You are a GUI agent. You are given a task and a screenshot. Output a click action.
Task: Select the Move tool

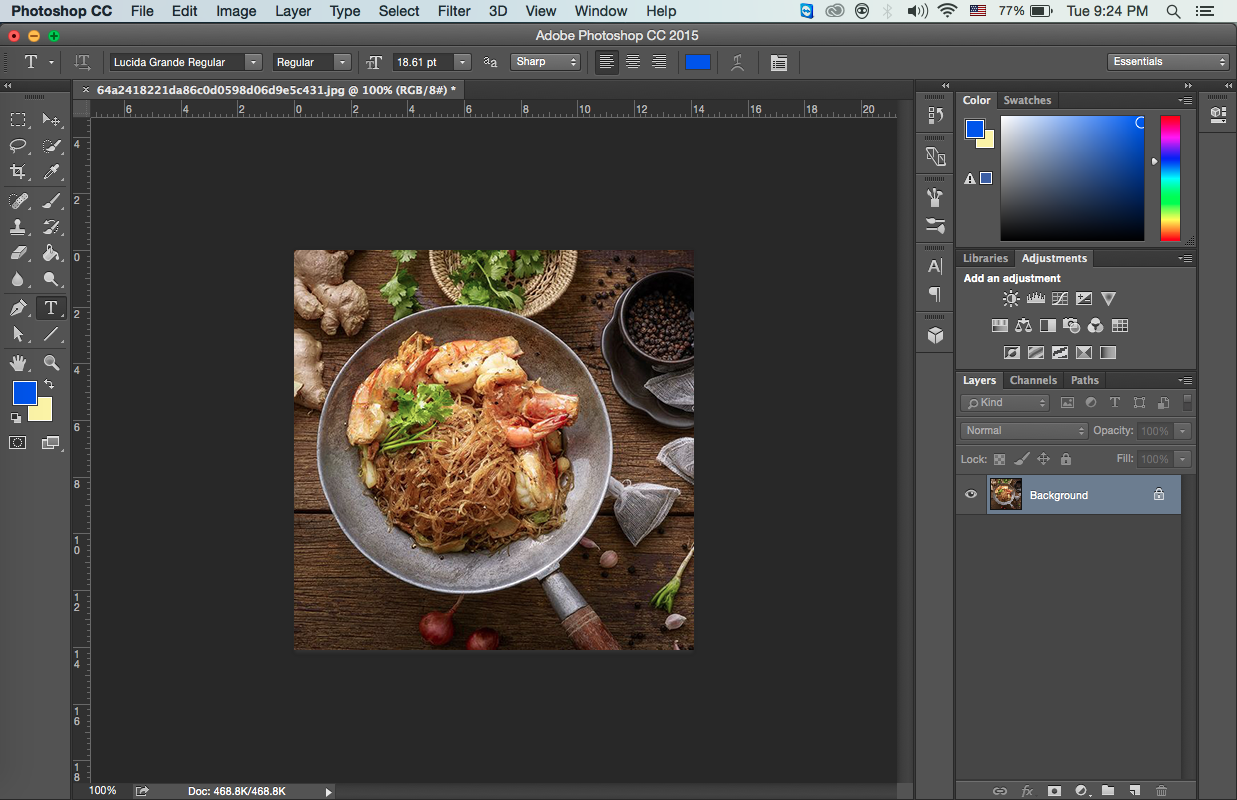coord(51,120)
